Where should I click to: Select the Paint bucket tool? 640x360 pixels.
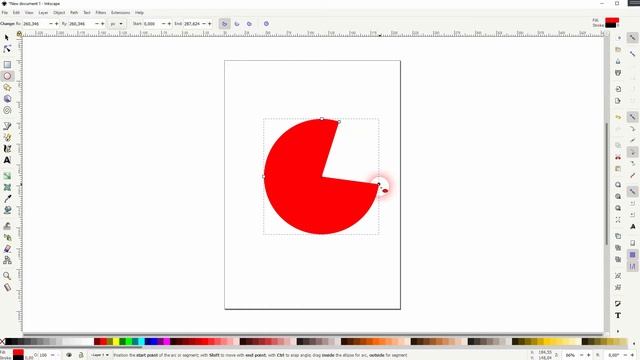tap(7, 210)
